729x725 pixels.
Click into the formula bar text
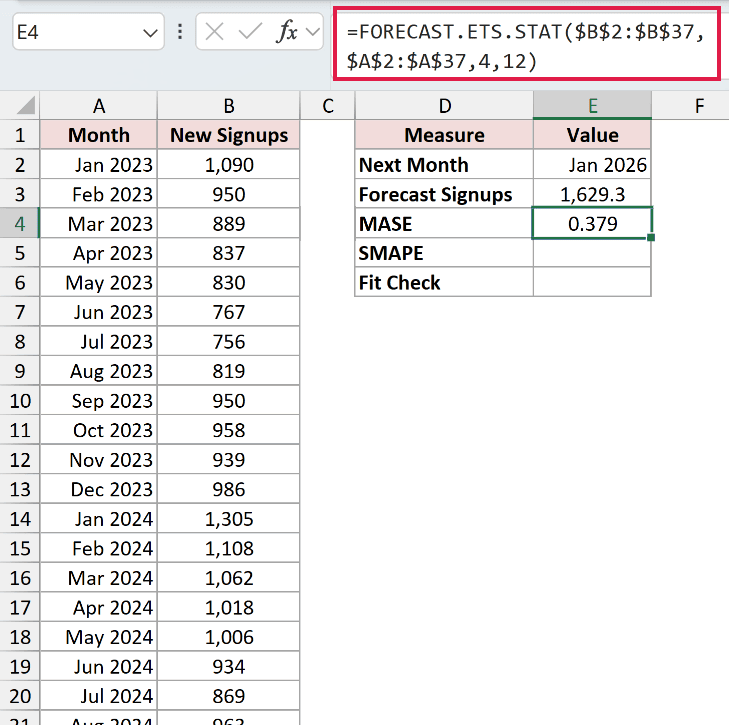(x=526, y=46)
